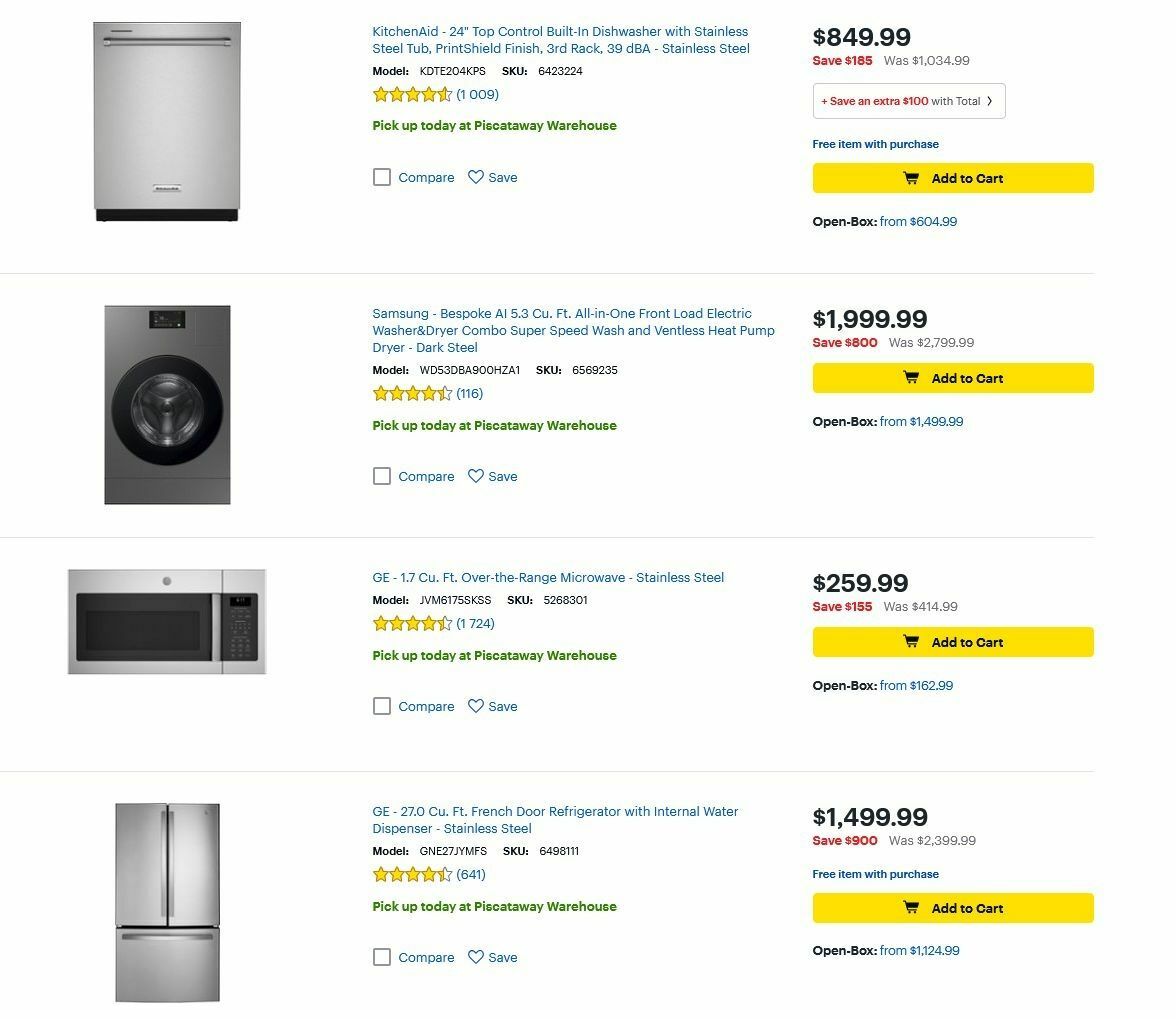Add KitchenAid dishwasher to cart
Screen dimensions: 1176x1019
click(953, 178)
